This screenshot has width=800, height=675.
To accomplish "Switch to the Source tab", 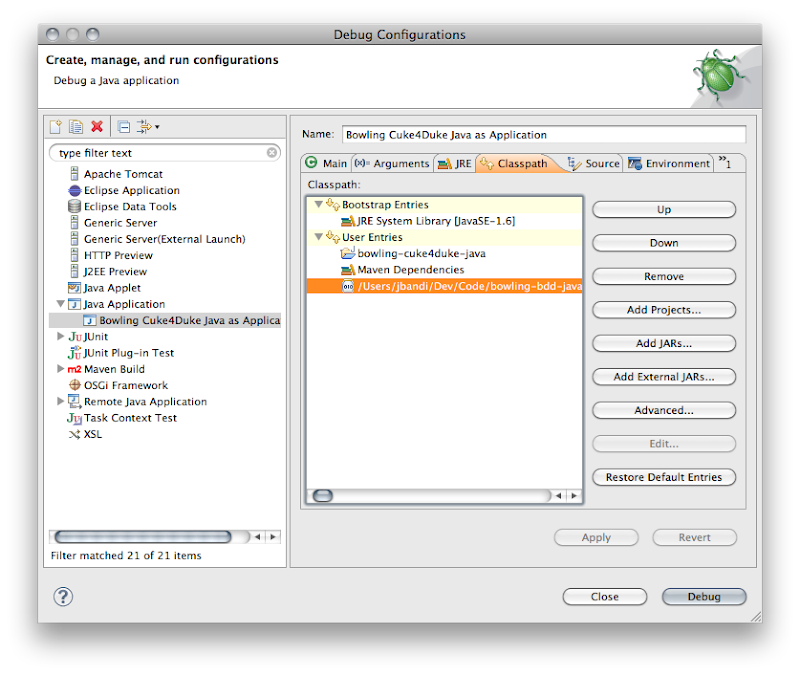I will coord(594,163).
